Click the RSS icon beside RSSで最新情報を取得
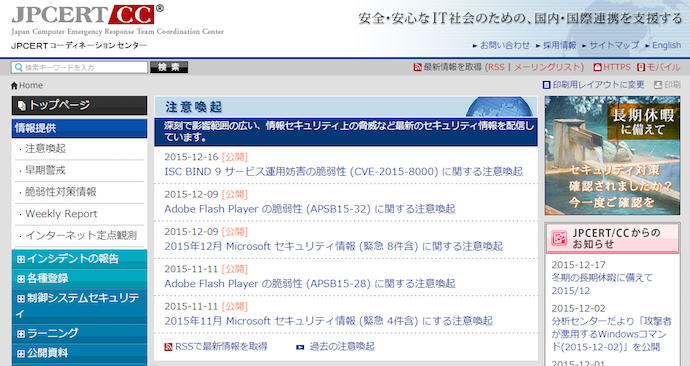The width and height of the screenshot is (690, 366). (x=168, y=347)
